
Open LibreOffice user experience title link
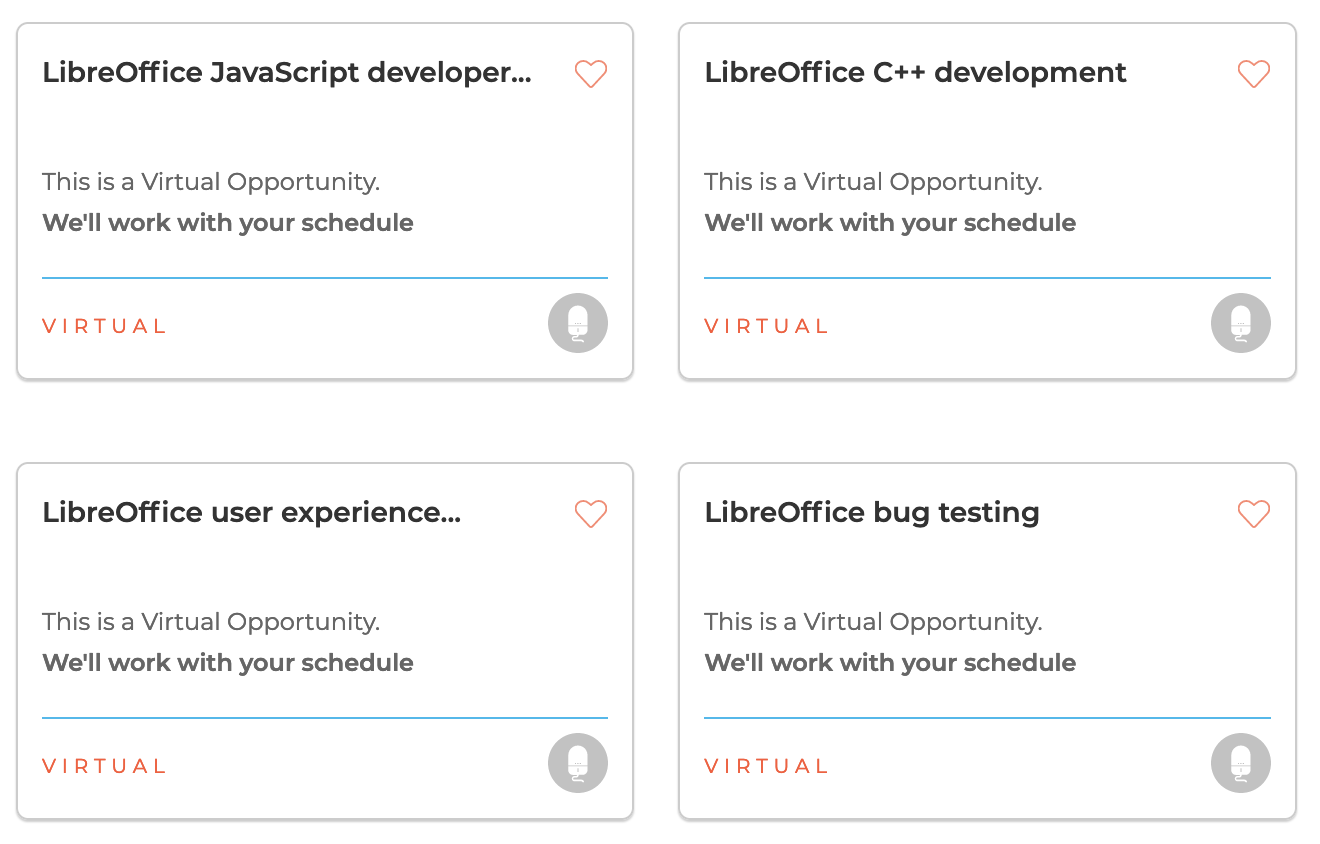point(252,513)
